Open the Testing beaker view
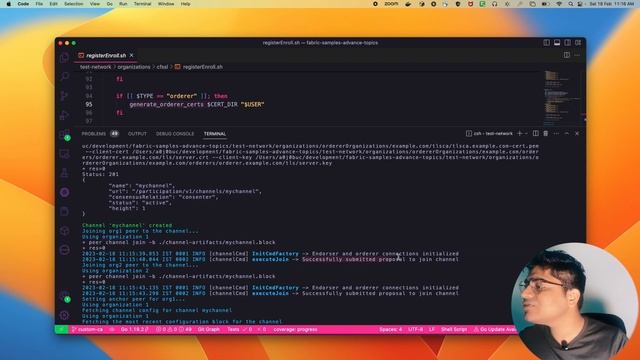This screenshot has height=360, width=640. 64,173
